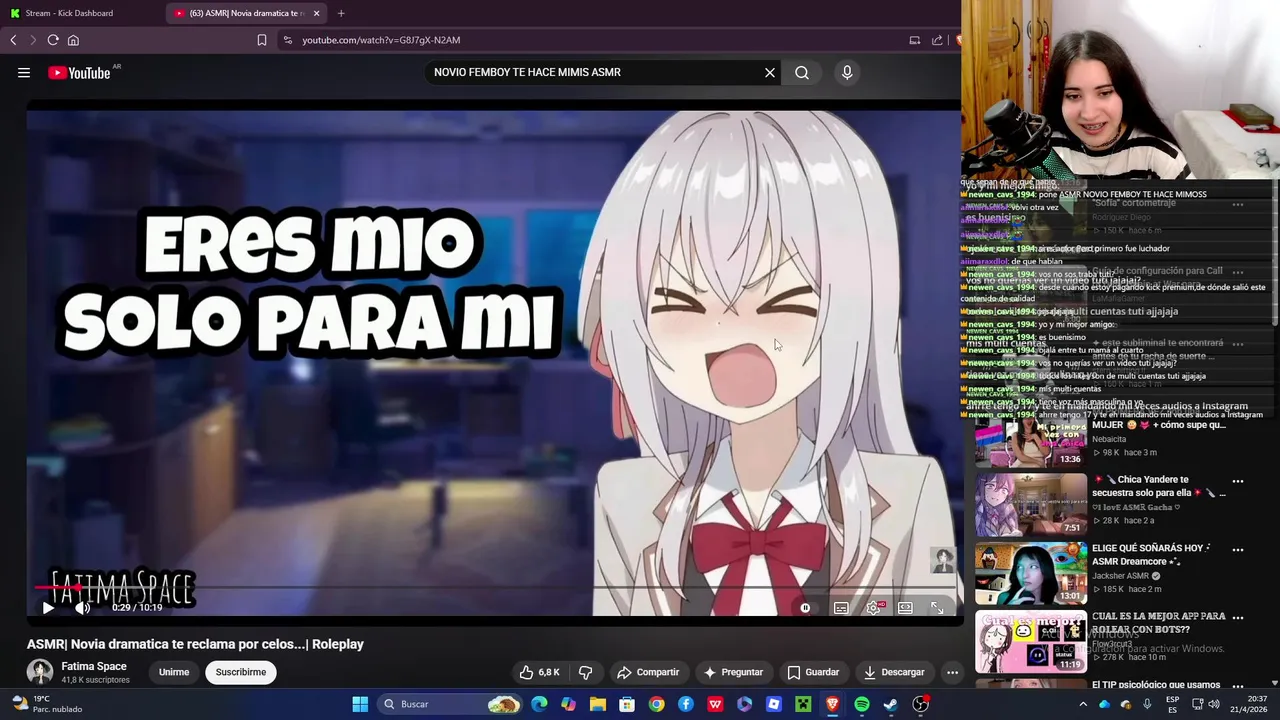Reload the current browser page

click(53, 40)
